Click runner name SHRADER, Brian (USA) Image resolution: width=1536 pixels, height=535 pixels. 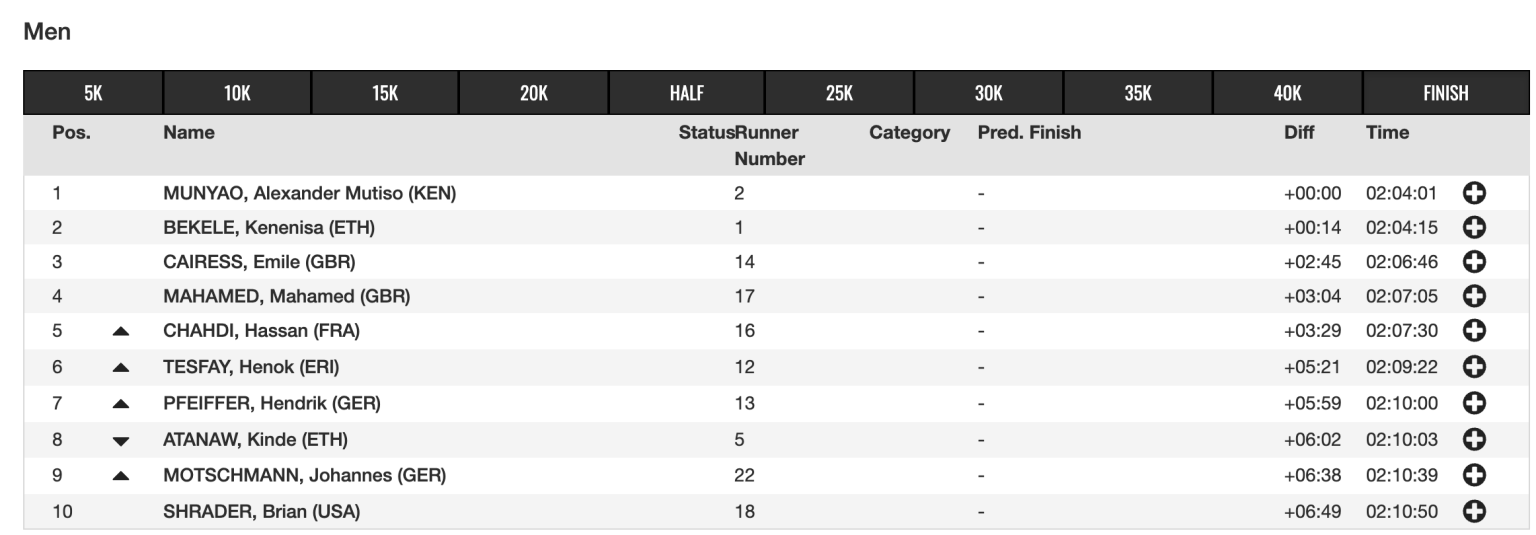pyautogui.click(x=262, y=512)
